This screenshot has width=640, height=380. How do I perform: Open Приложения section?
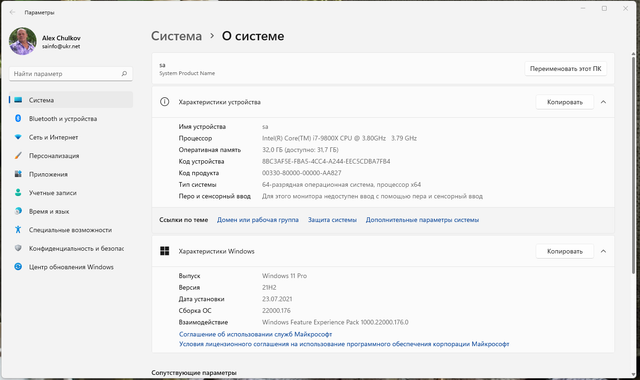71,174
